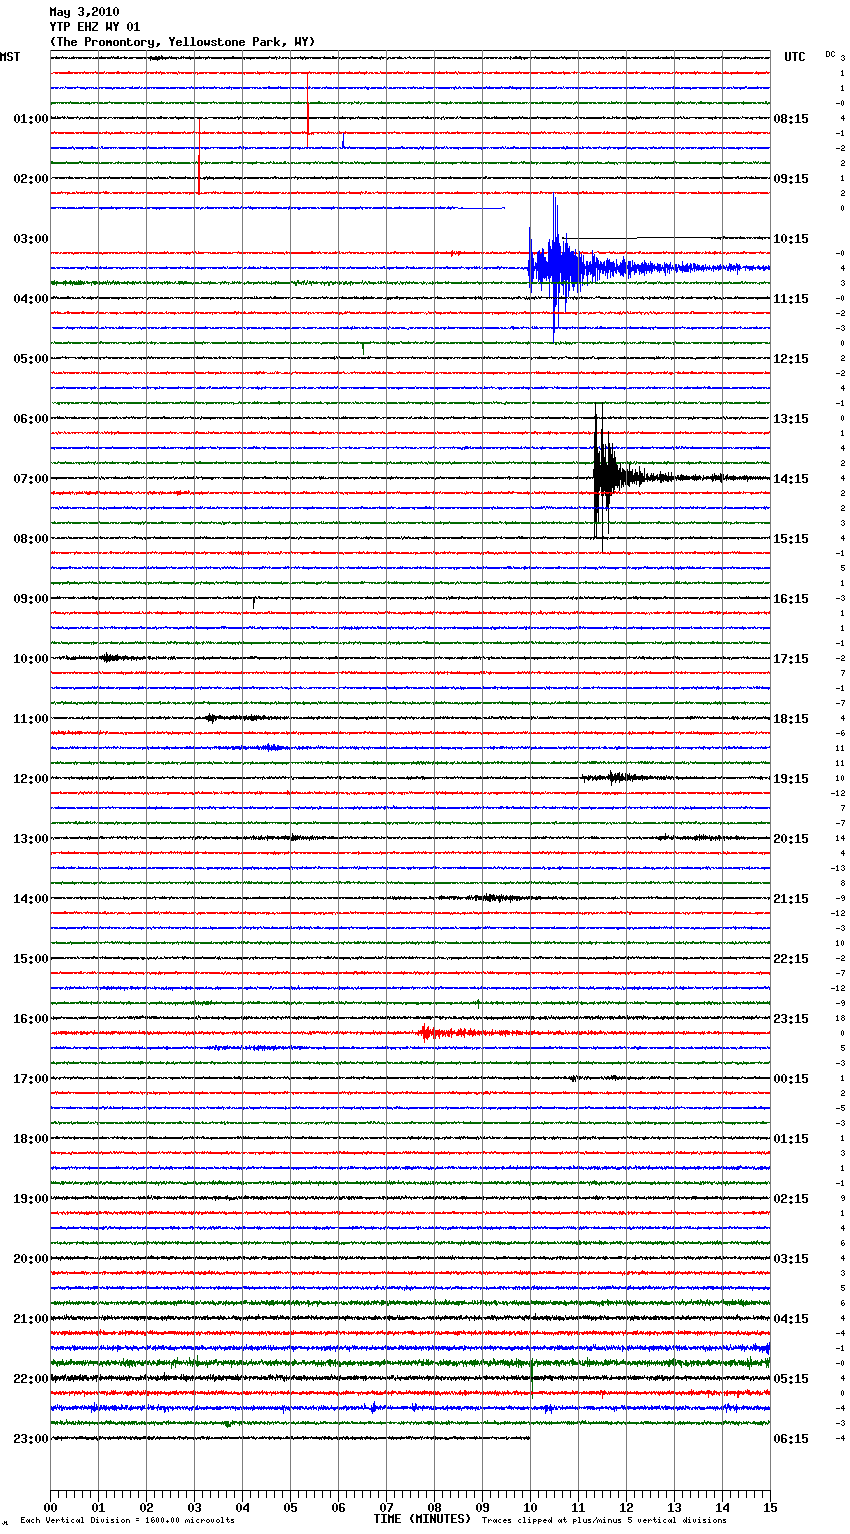The width and height of the screenshot is (850, 1534).
Task: Click the 21:15 UTC time label
Action: pos(791,899)
